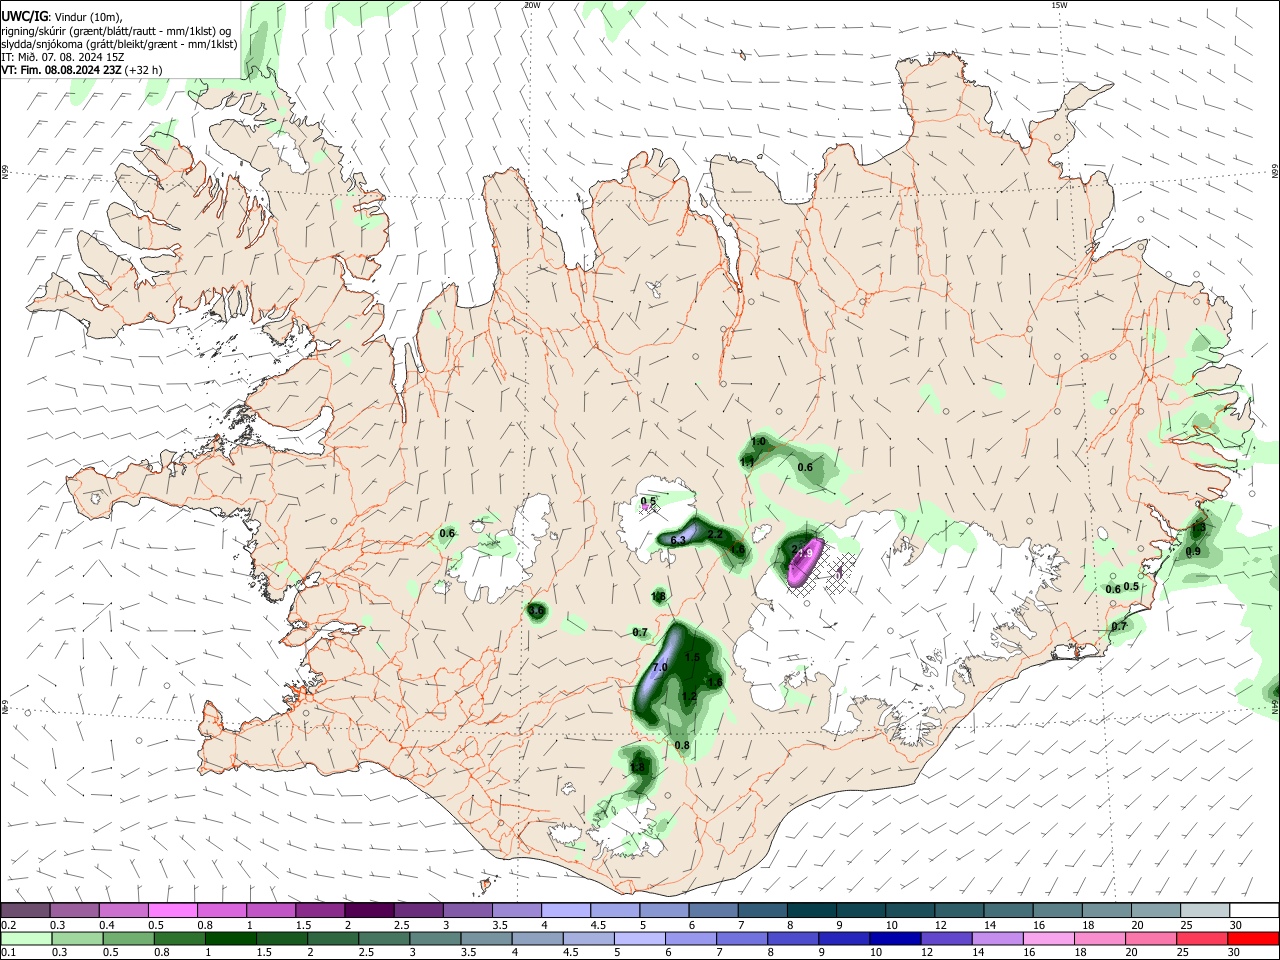Select upper legend swatch between 4 and 4.5

(x=566, y=911)
